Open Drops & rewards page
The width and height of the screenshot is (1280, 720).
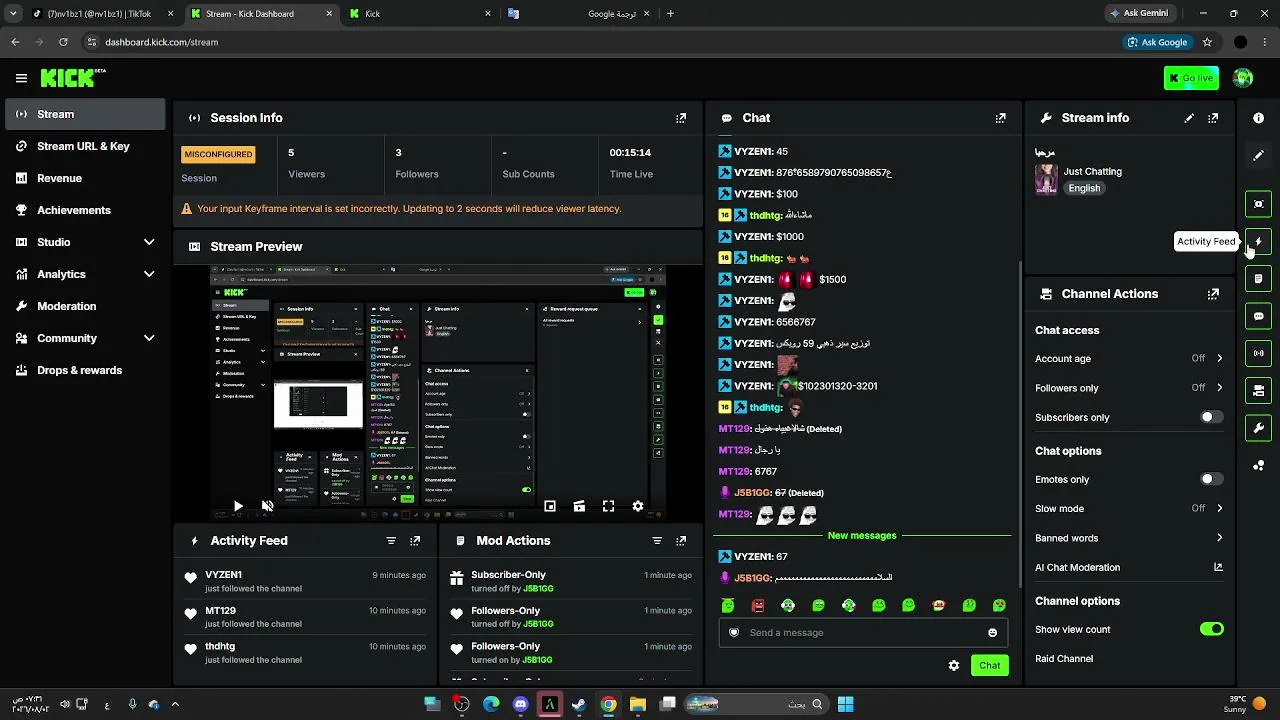click(85, 370)
